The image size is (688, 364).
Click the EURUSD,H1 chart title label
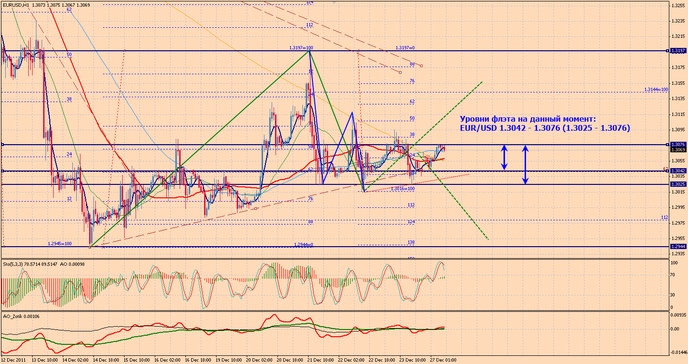click(15, 5)
